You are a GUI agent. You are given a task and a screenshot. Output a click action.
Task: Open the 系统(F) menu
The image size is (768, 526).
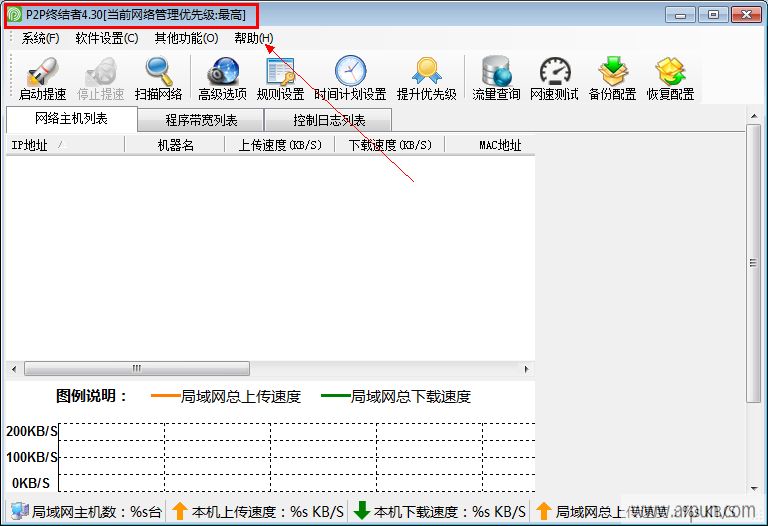(40, 38)
